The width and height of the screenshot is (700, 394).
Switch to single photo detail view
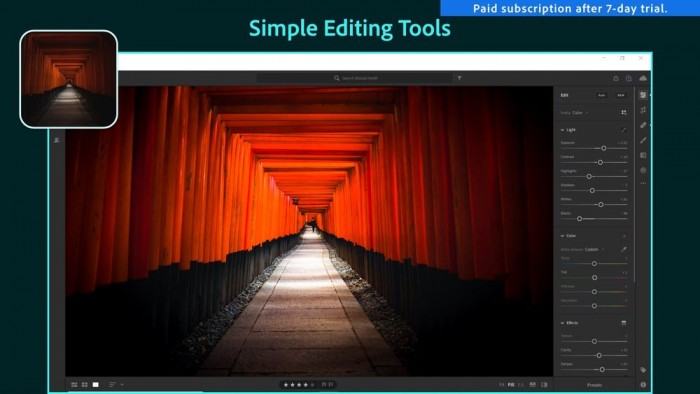click(96, 385)
